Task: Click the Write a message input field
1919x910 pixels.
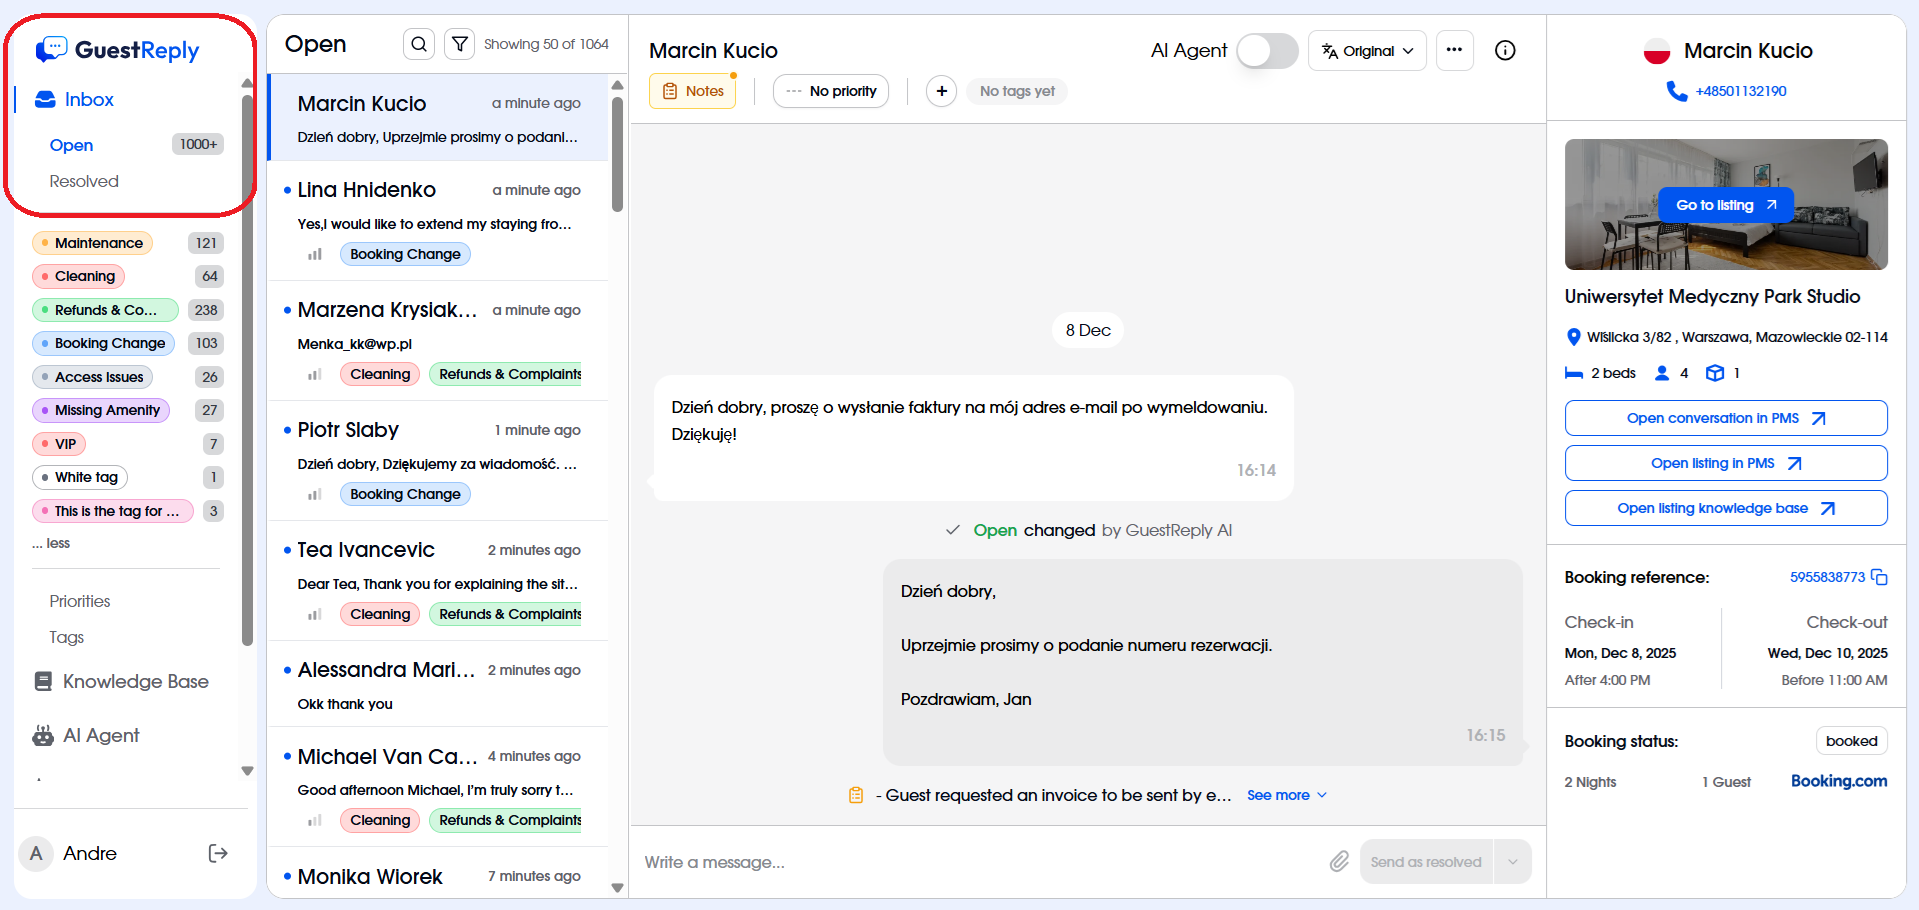Action: [x=980, y=861]
